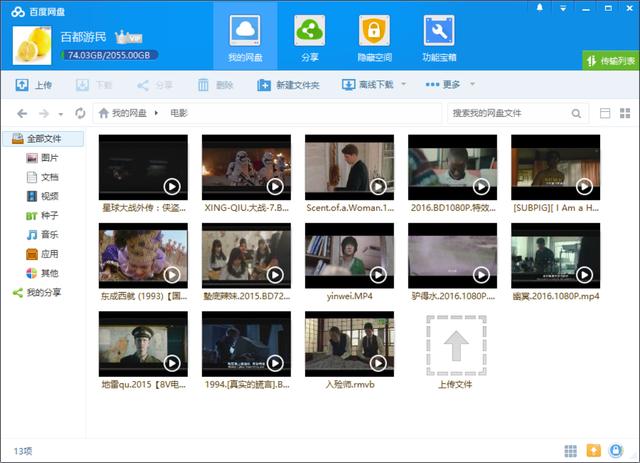
Task: Click the blue lock icon in status bar
Action: (616, 451)
